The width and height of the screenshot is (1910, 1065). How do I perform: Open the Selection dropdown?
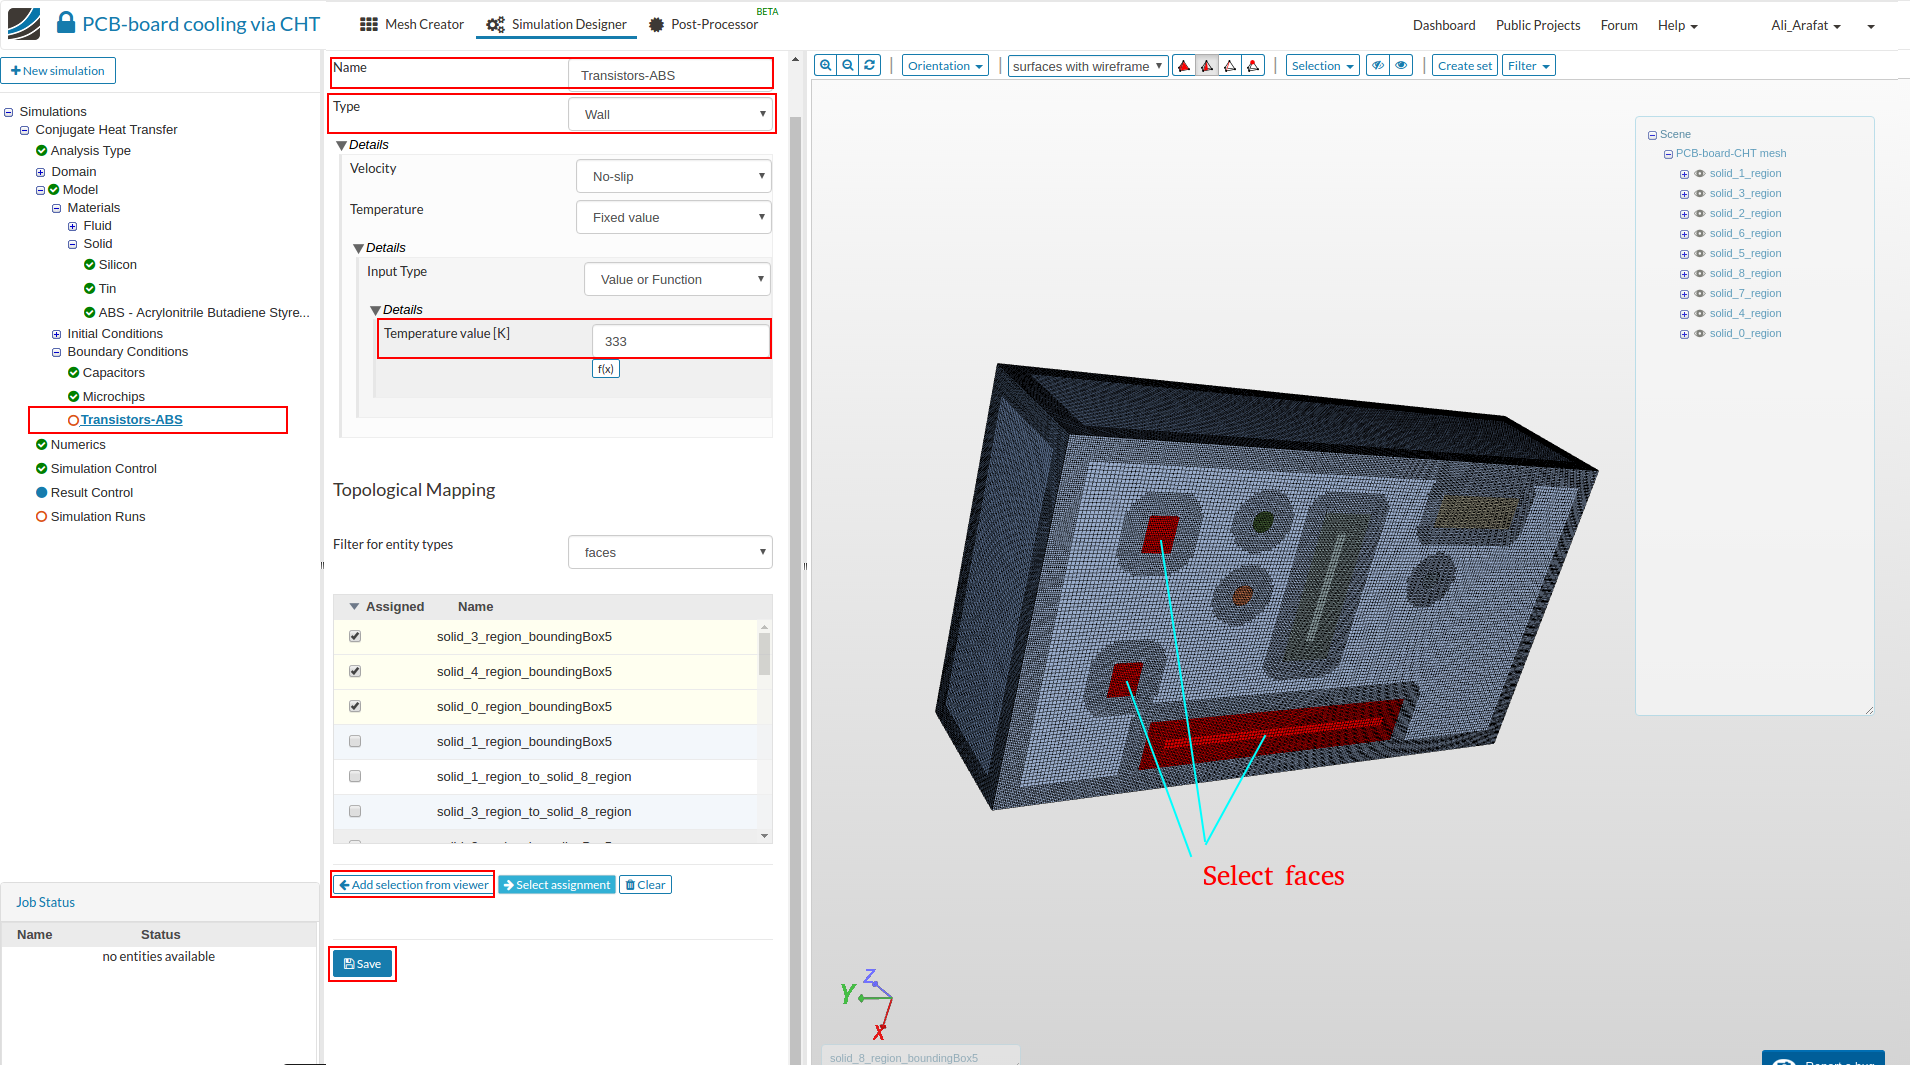tap(1322, 66)
